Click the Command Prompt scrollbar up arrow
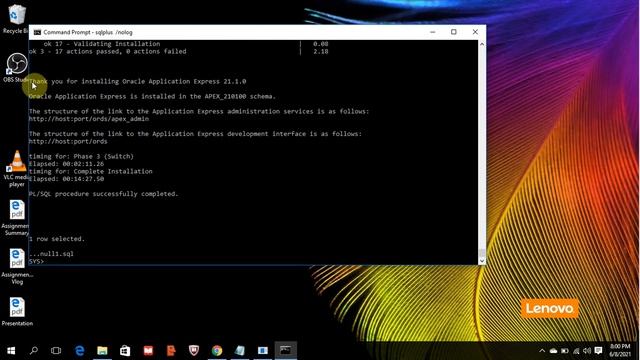This screenshot has width=640, height=360. (x=482, y=44)
